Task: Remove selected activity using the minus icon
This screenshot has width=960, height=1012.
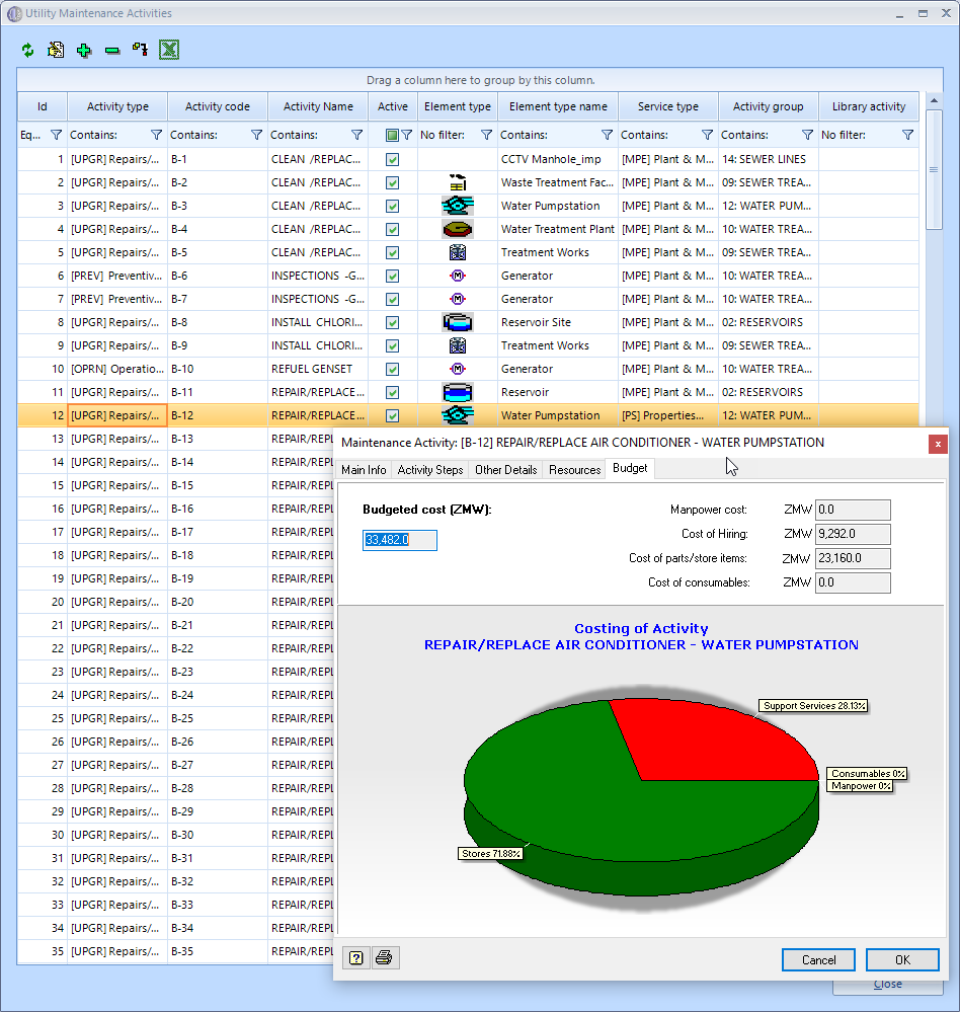Action: click(x=112, y=49)
